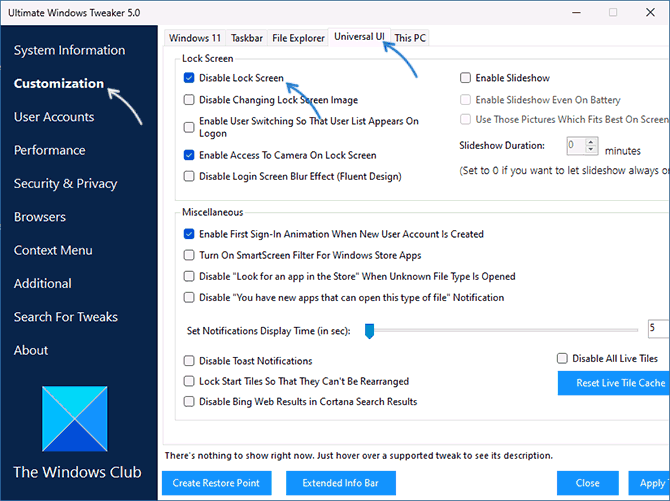Check Disable Look for an app in Store
This screenshot has height=501, width=670.
[189, 276]
